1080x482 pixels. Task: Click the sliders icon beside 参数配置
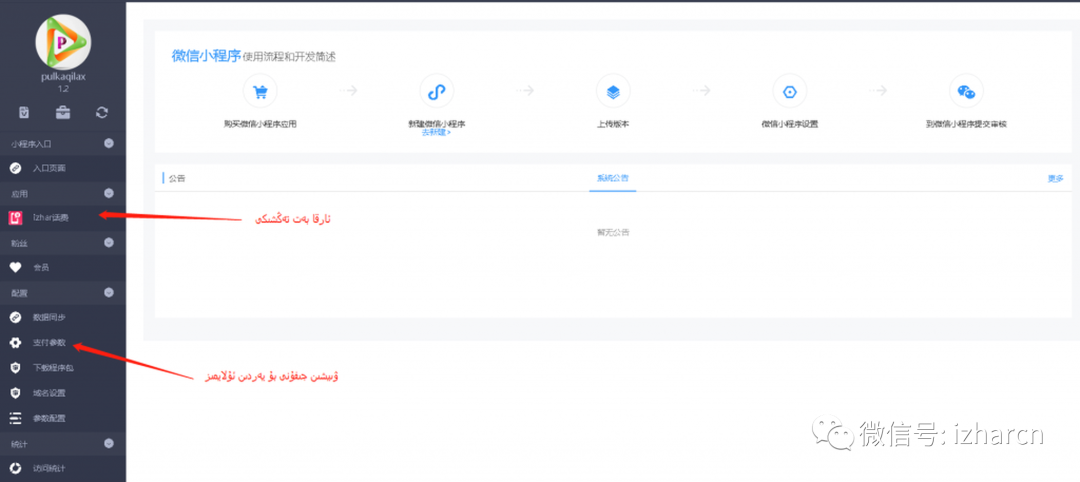[x=15, y=418]
